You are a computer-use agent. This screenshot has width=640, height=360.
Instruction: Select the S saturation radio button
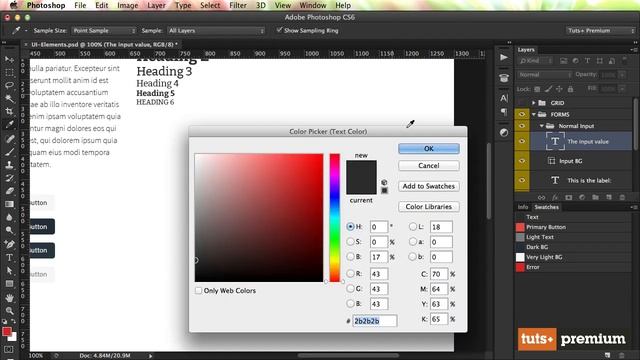pos(350,242)
